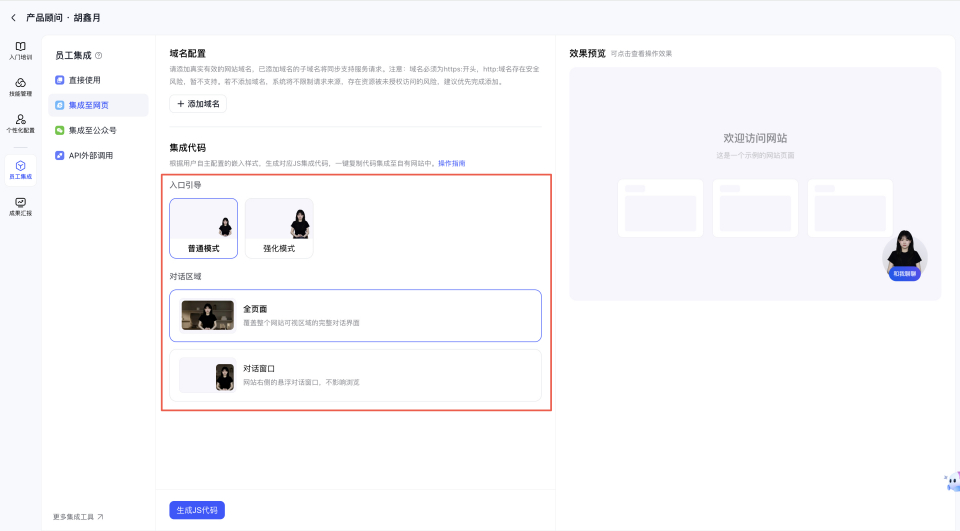Click the floating assistant mascot icon
960x531 pixels.
951,483
